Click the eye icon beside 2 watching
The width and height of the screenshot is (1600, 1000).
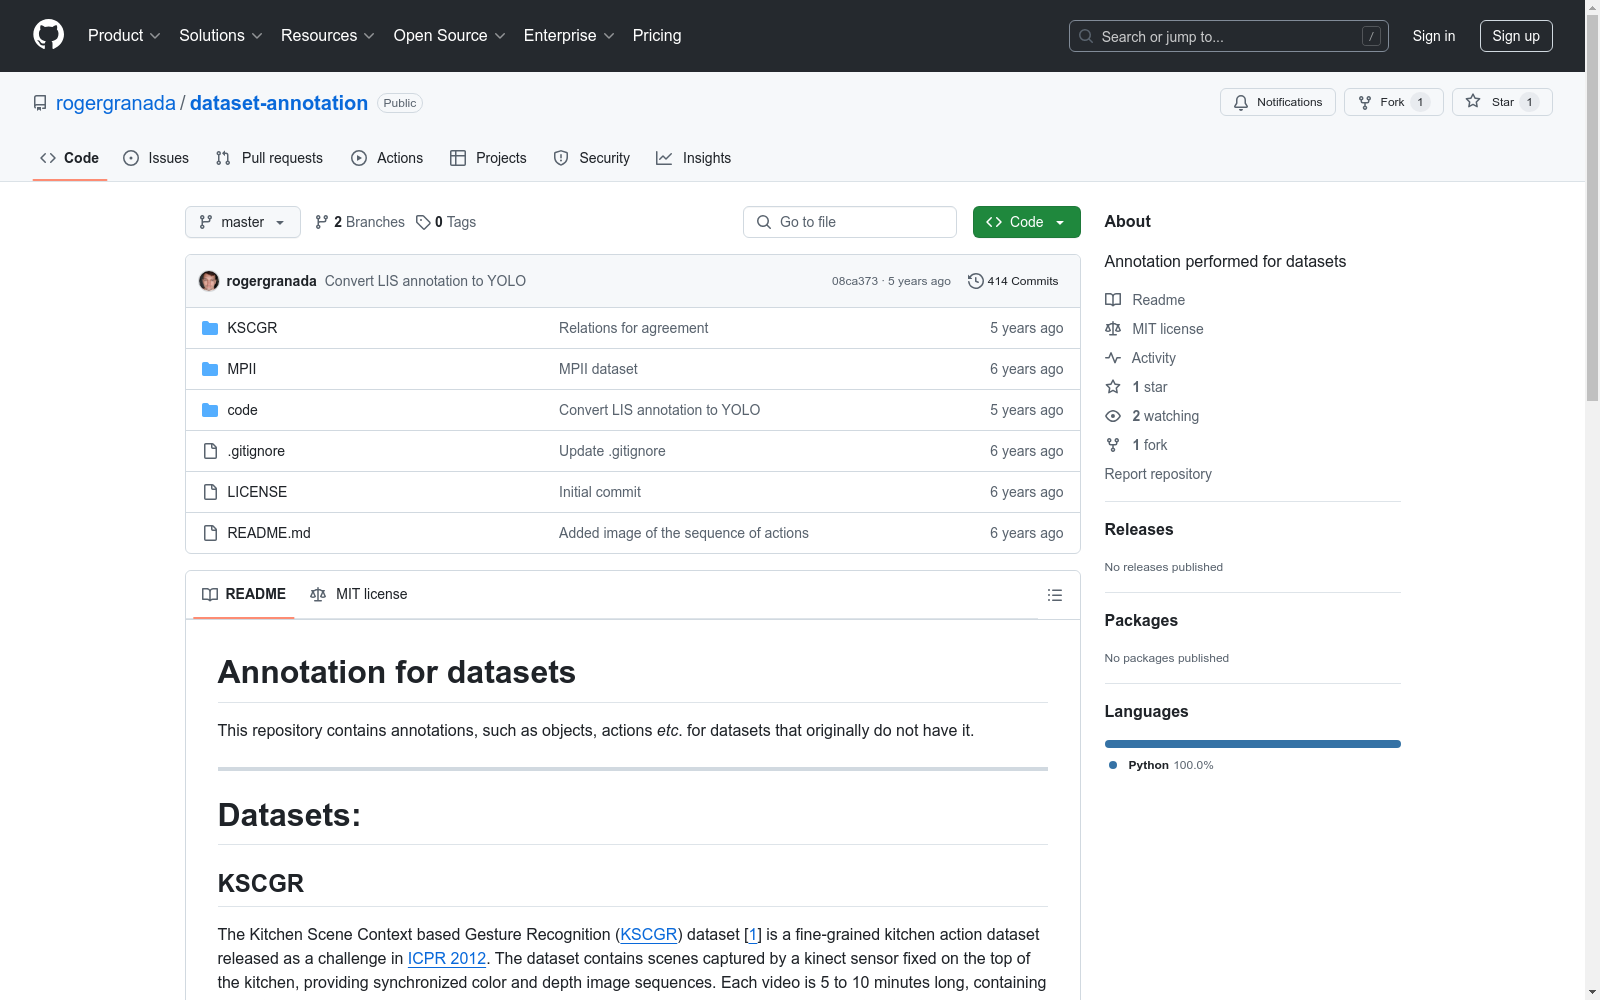point(1113,416)
